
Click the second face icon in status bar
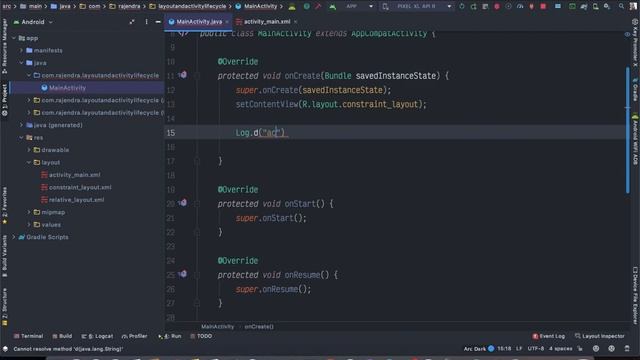[611, 349]
